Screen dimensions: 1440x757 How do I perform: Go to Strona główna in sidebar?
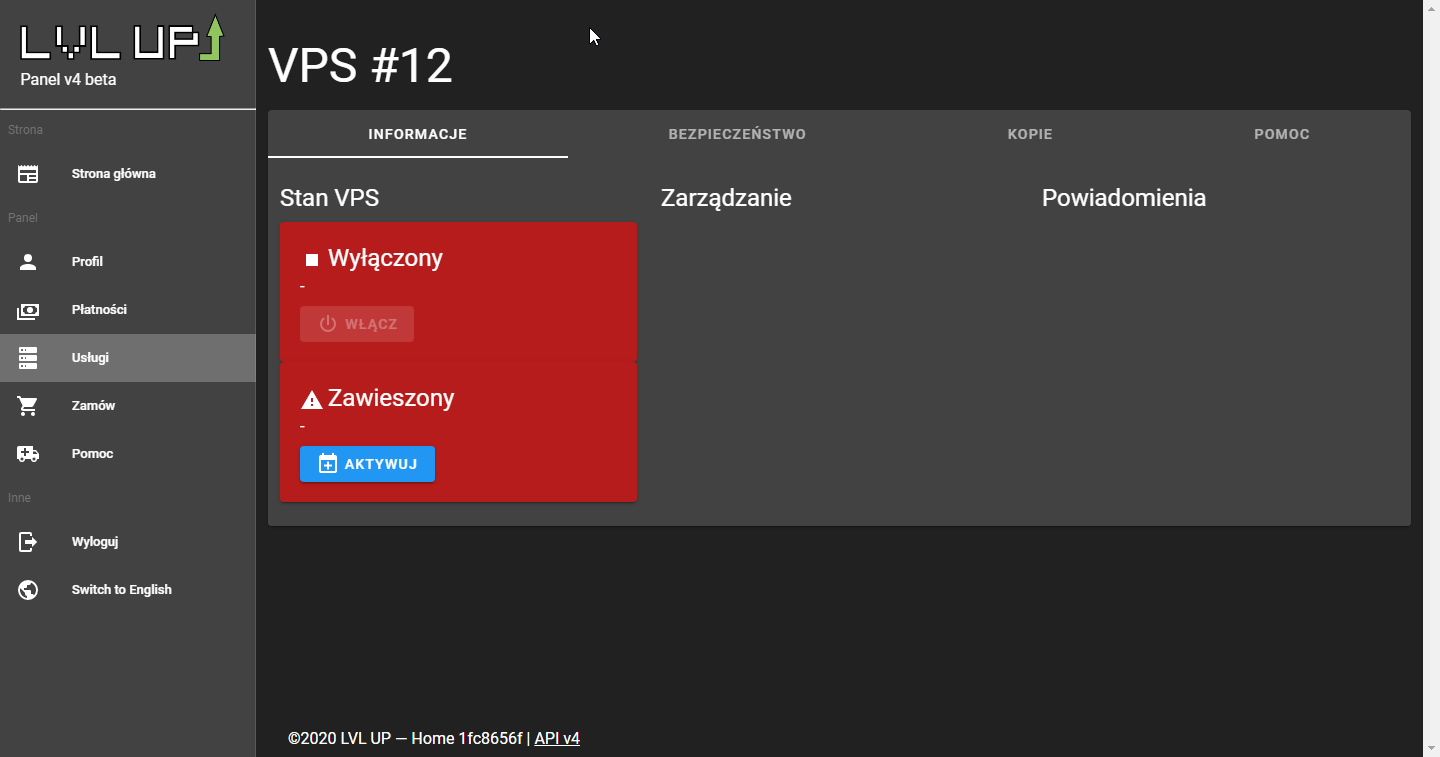113,174
